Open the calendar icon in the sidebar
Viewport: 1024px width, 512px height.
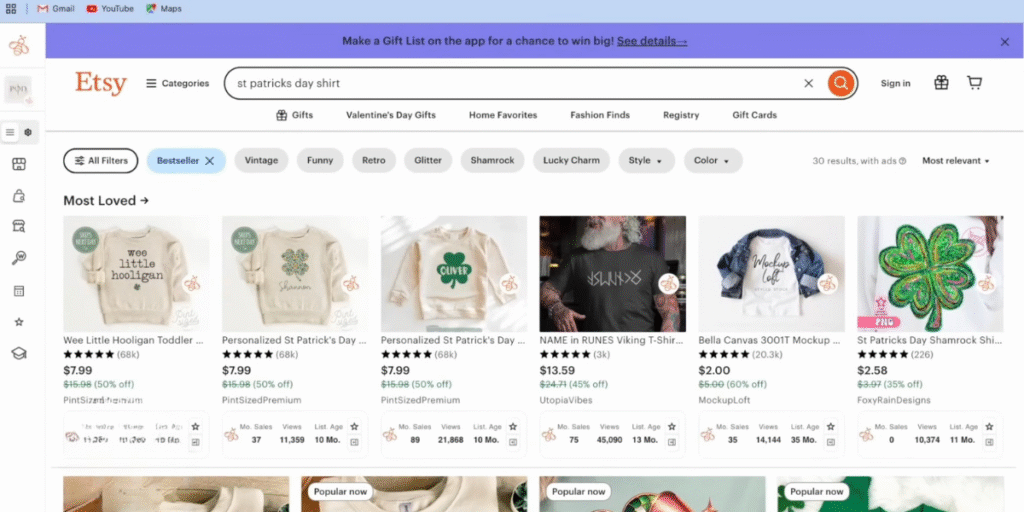coord(19,291)
